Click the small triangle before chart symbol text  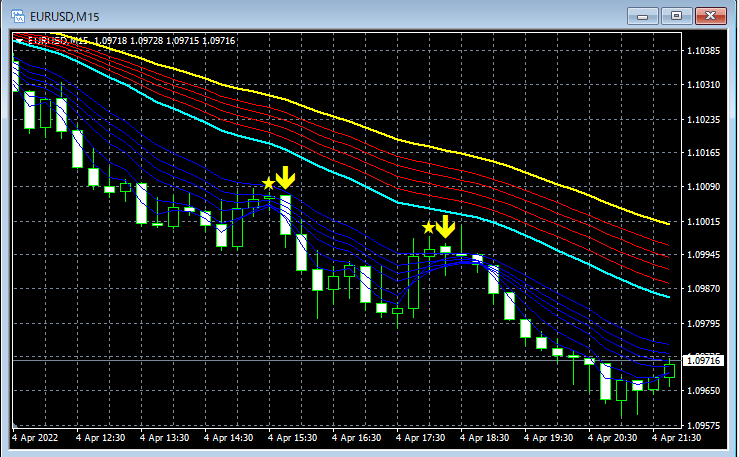coord(18,41)
